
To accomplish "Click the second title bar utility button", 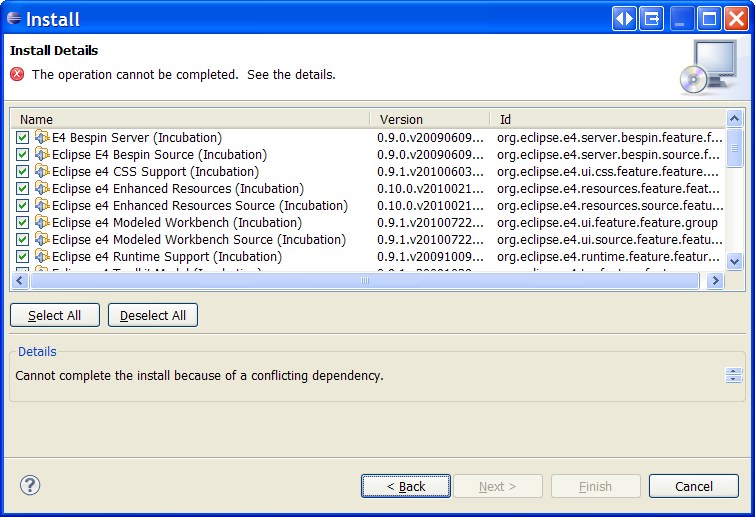I will pyautogui.click(x=651, y=19).
